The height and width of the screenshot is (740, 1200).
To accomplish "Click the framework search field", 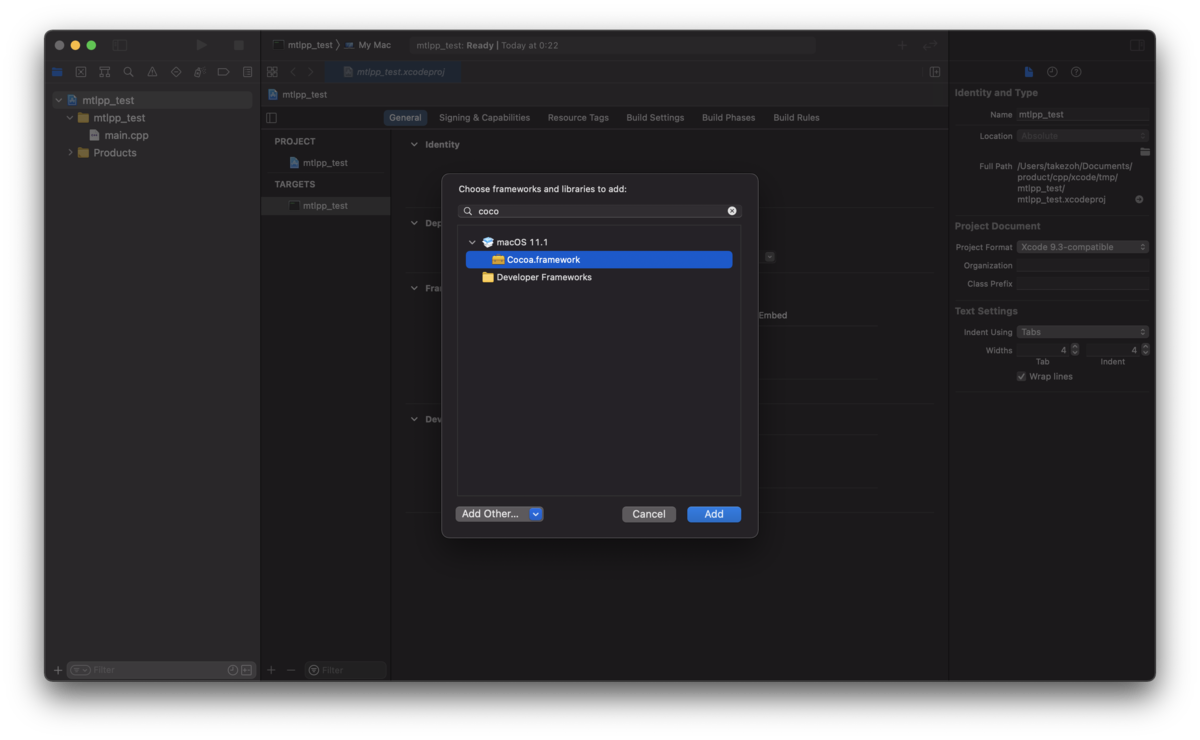I will [600, 211].
